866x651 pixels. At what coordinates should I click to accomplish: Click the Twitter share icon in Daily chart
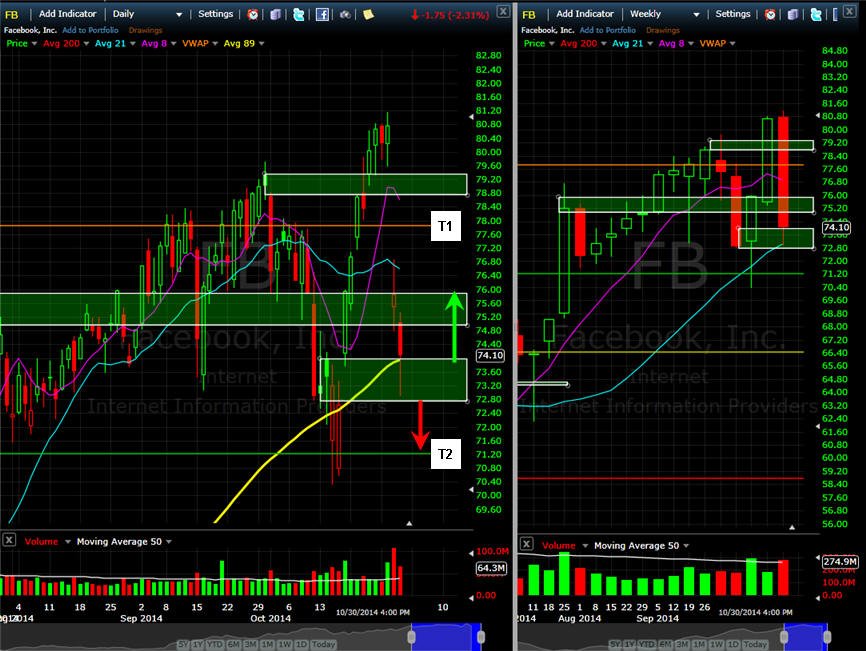299,14
